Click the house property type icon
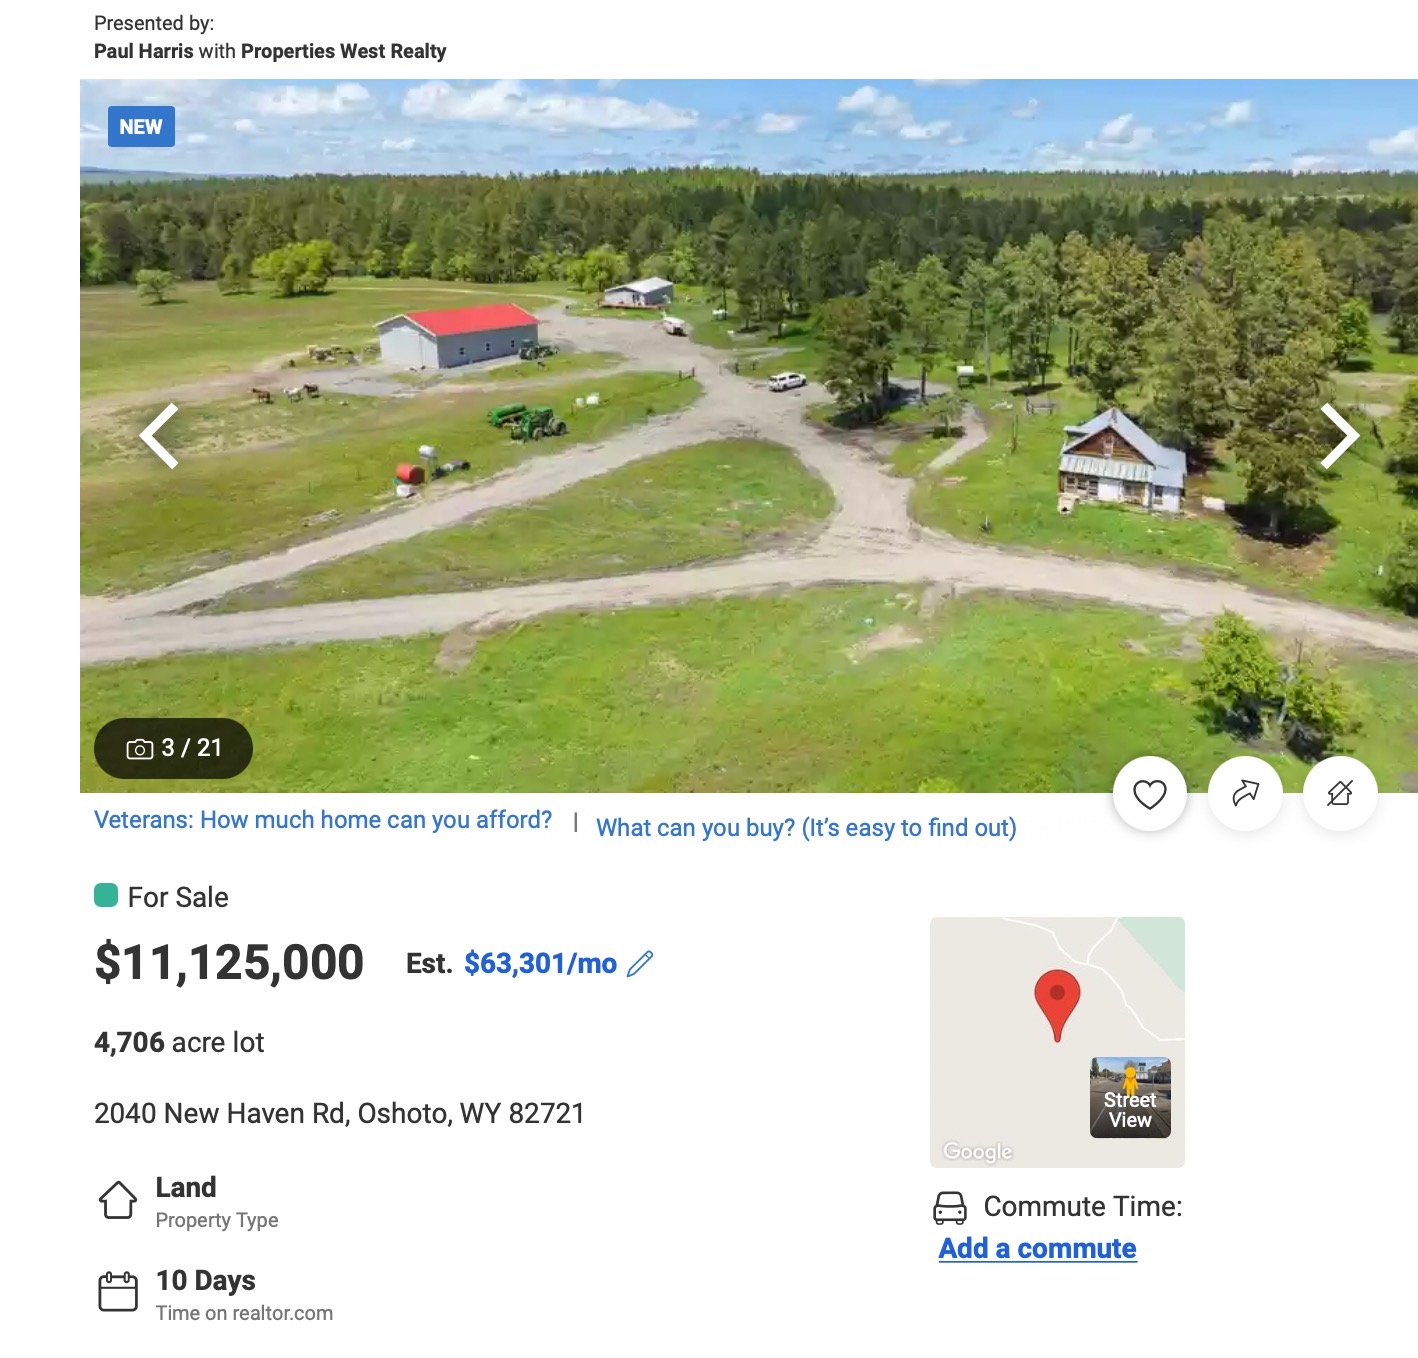 (x=118, y=1200)
